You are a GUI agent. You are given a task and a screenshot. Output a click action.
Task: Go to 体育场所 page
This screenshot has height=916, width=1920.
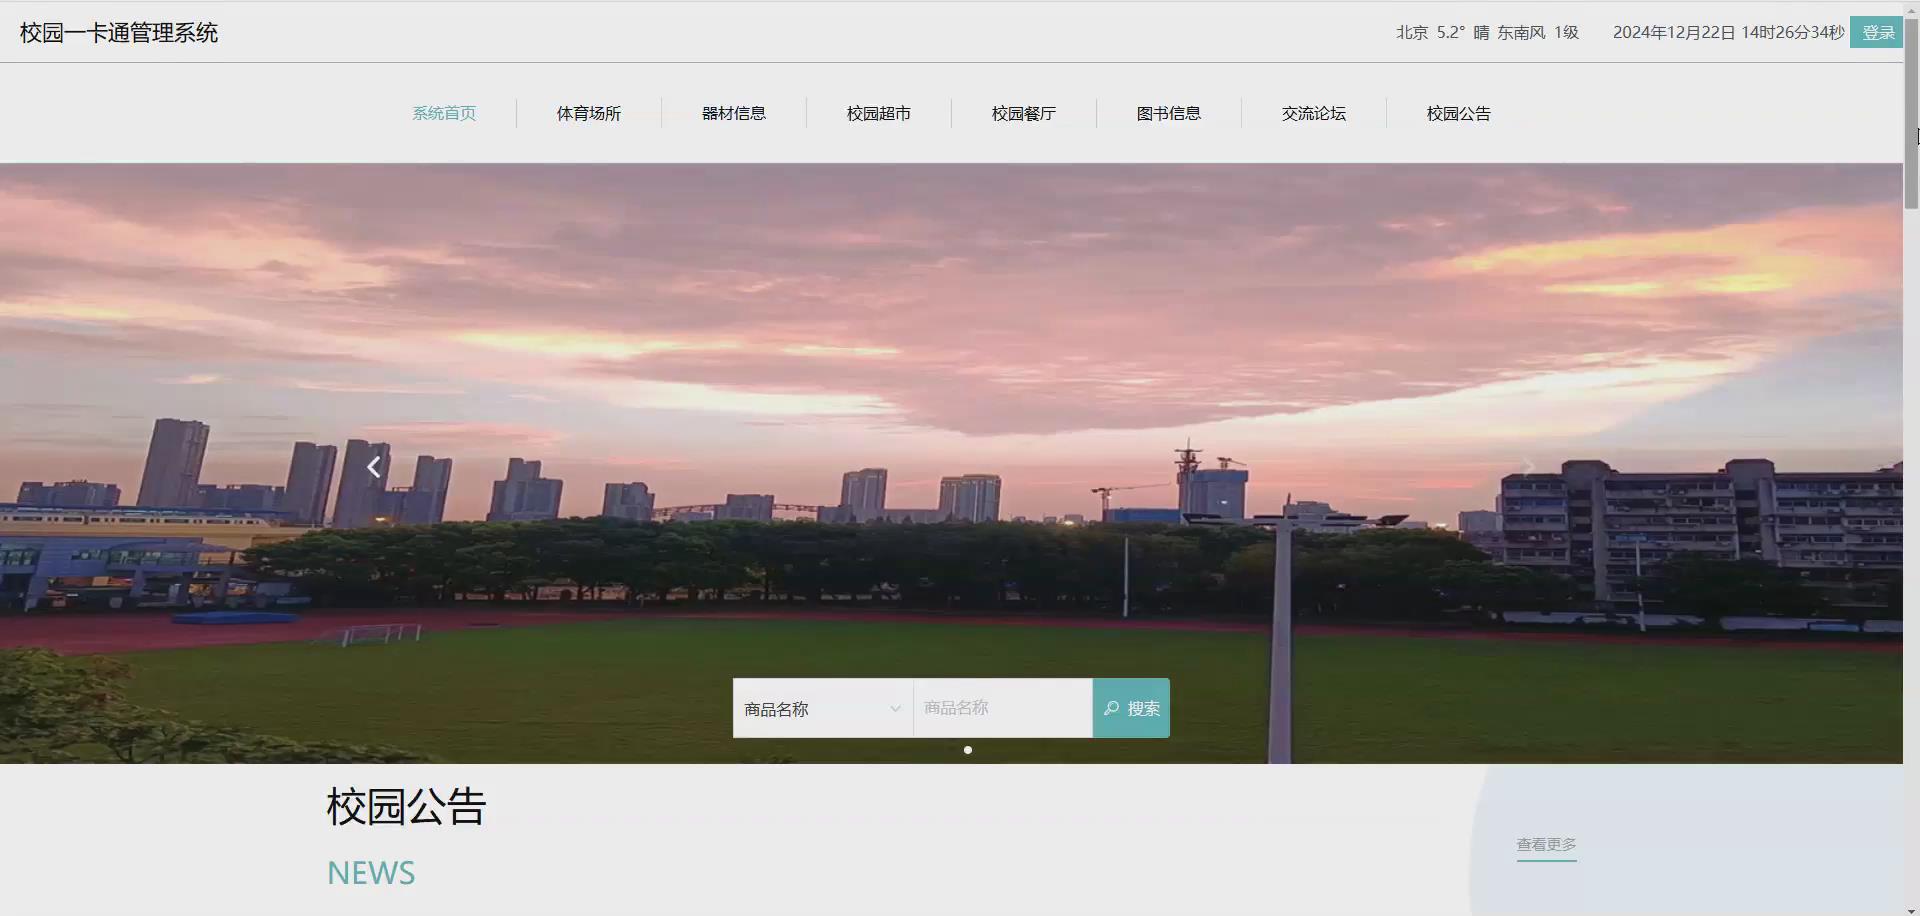pos(589,113)
